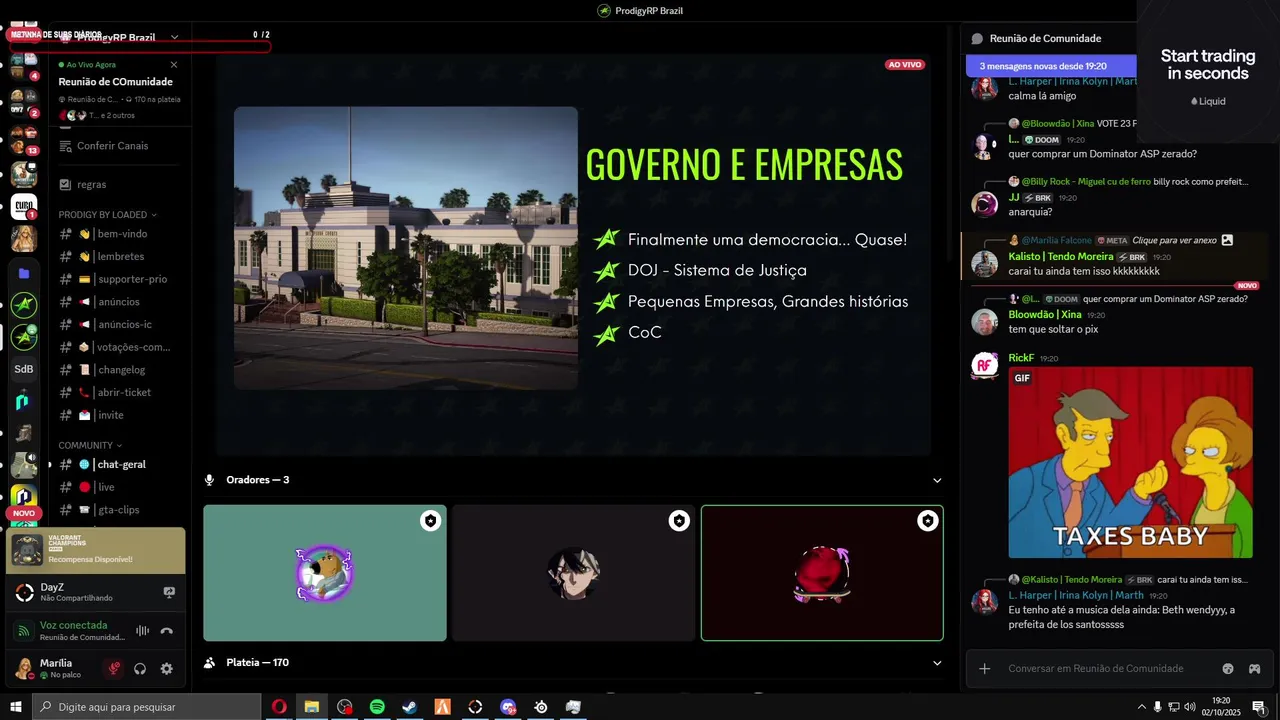Open SdB server icon

(24, 369)
